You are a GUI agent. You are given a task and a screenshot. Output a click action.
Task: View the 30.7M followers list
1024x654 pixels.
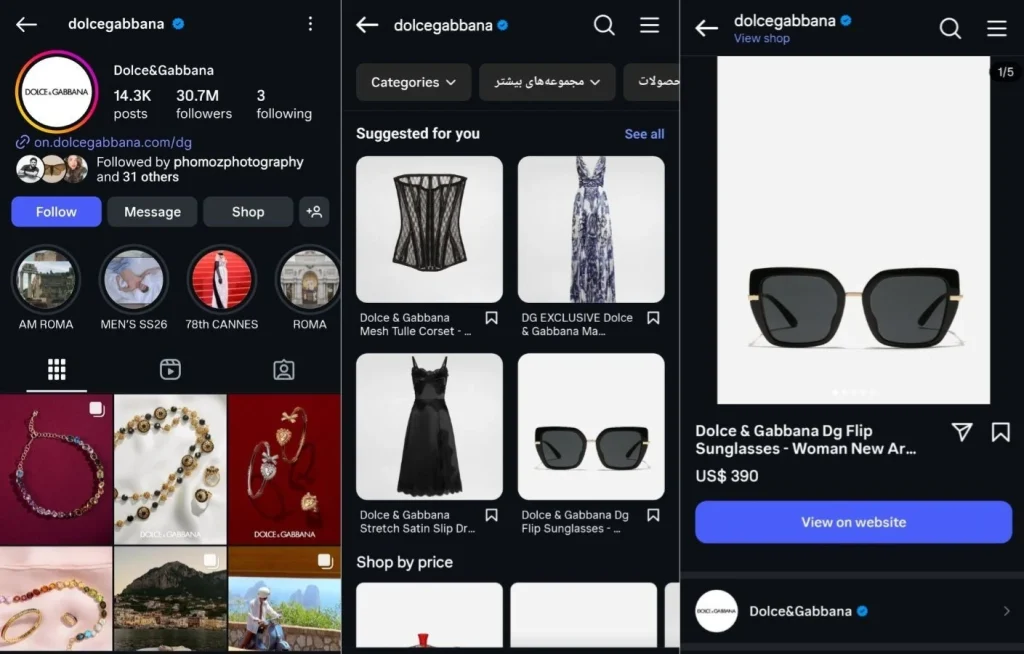tap(204, 105)
